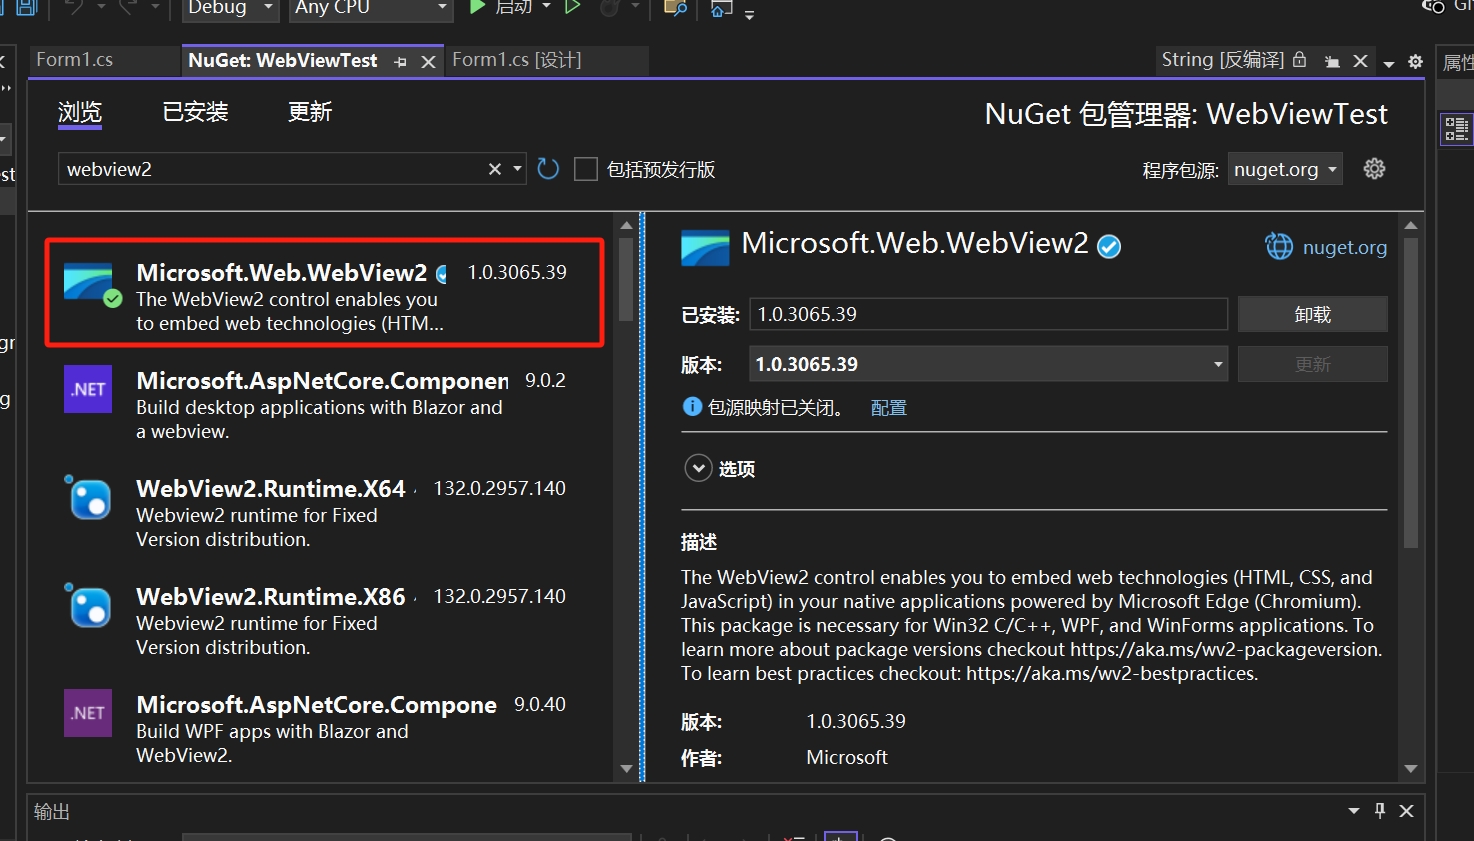Click the Find in Files toolbar icon
1474x841 pixels.
coord(676,8)
